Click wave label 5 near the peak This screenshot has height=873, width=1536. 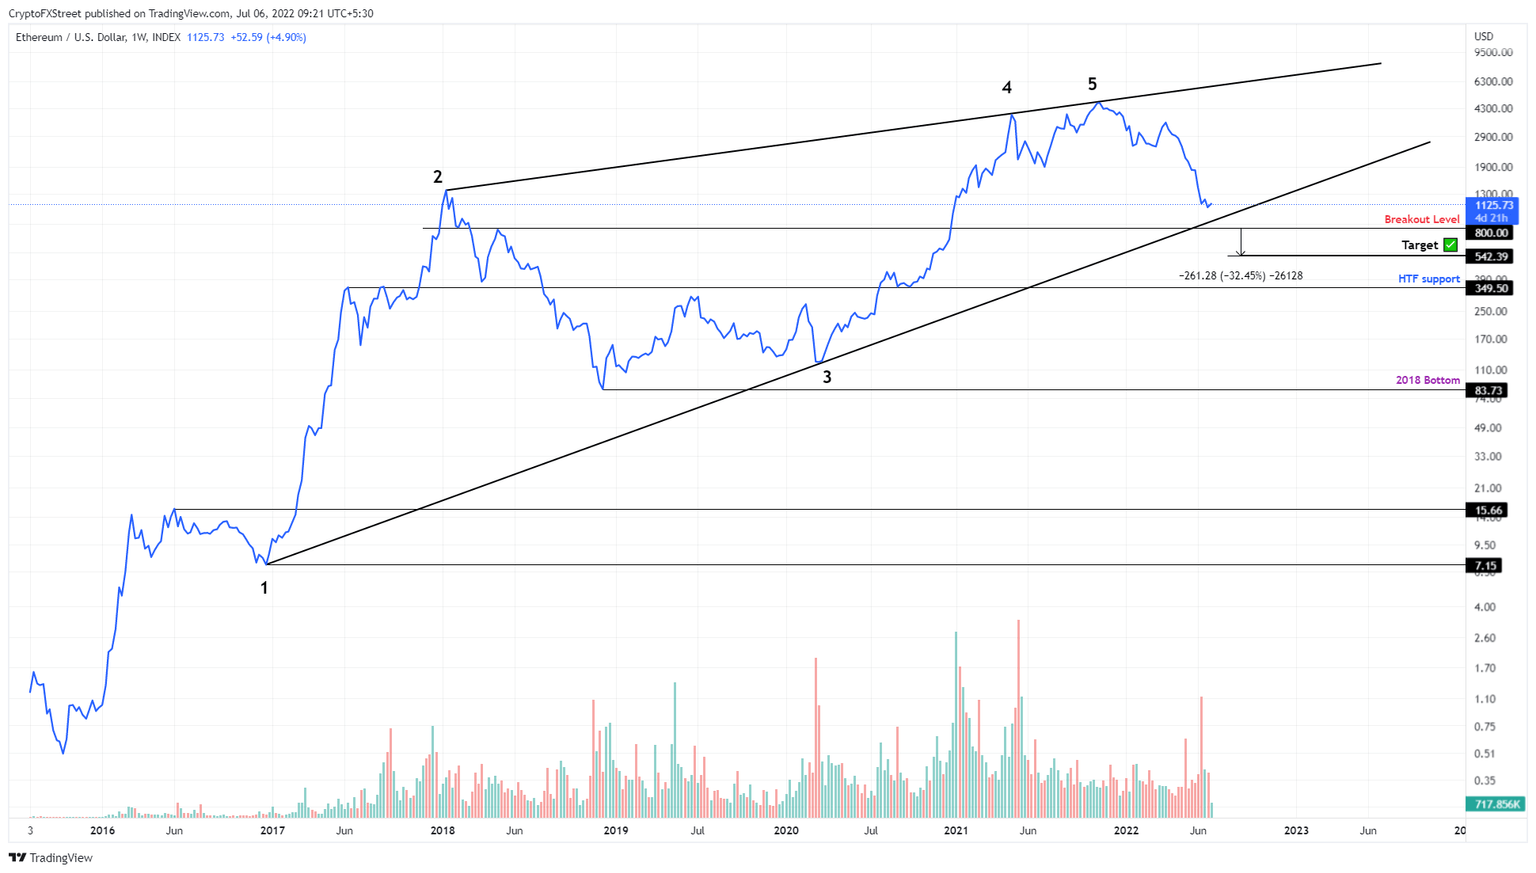(1092, 84)
